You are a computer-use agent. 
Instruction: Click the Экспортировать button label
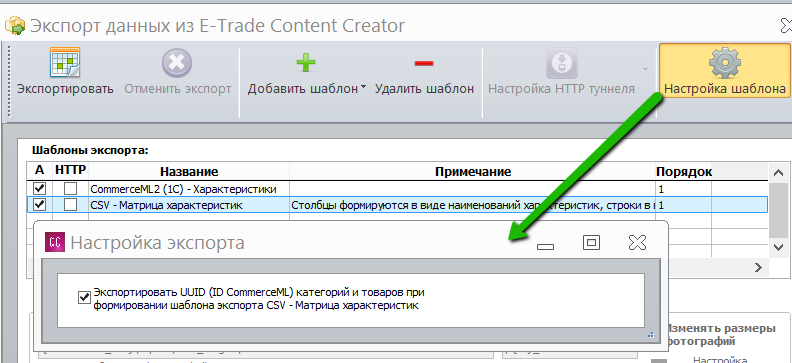click(x=65, y=89)
